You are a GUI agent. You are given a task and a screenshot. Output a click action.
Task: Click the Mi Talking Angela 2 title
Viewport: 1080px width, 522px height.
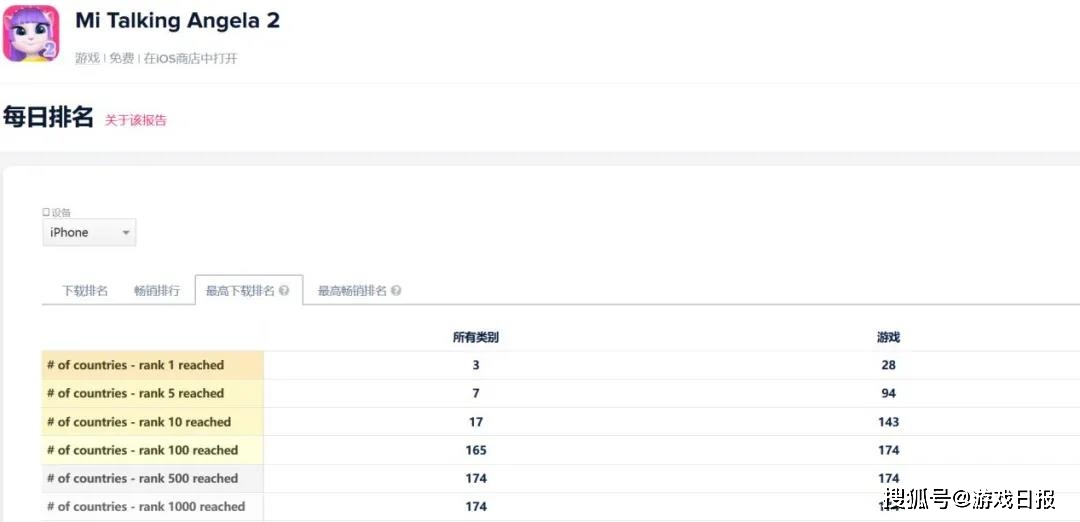point(177,21)
